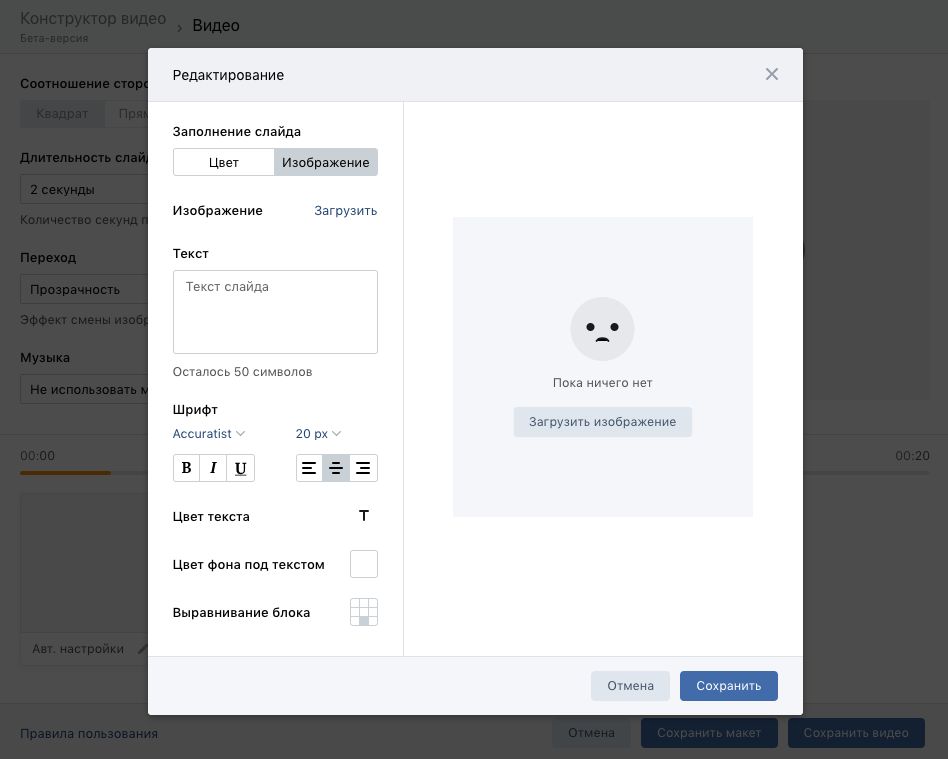Toggle bold text formatting
This screenshot has height=759, width=948.
186,468
